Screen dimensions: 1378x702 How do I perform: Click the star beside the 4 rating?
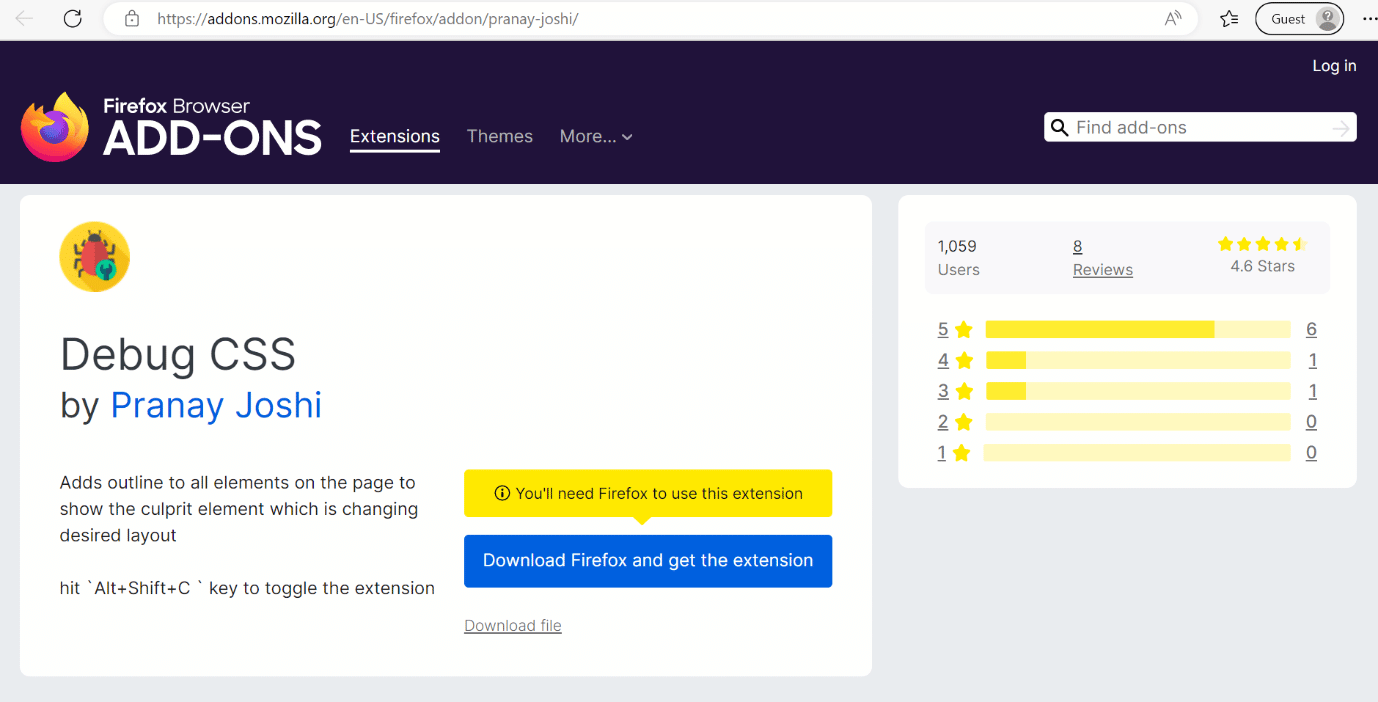[x=964, y=361]
